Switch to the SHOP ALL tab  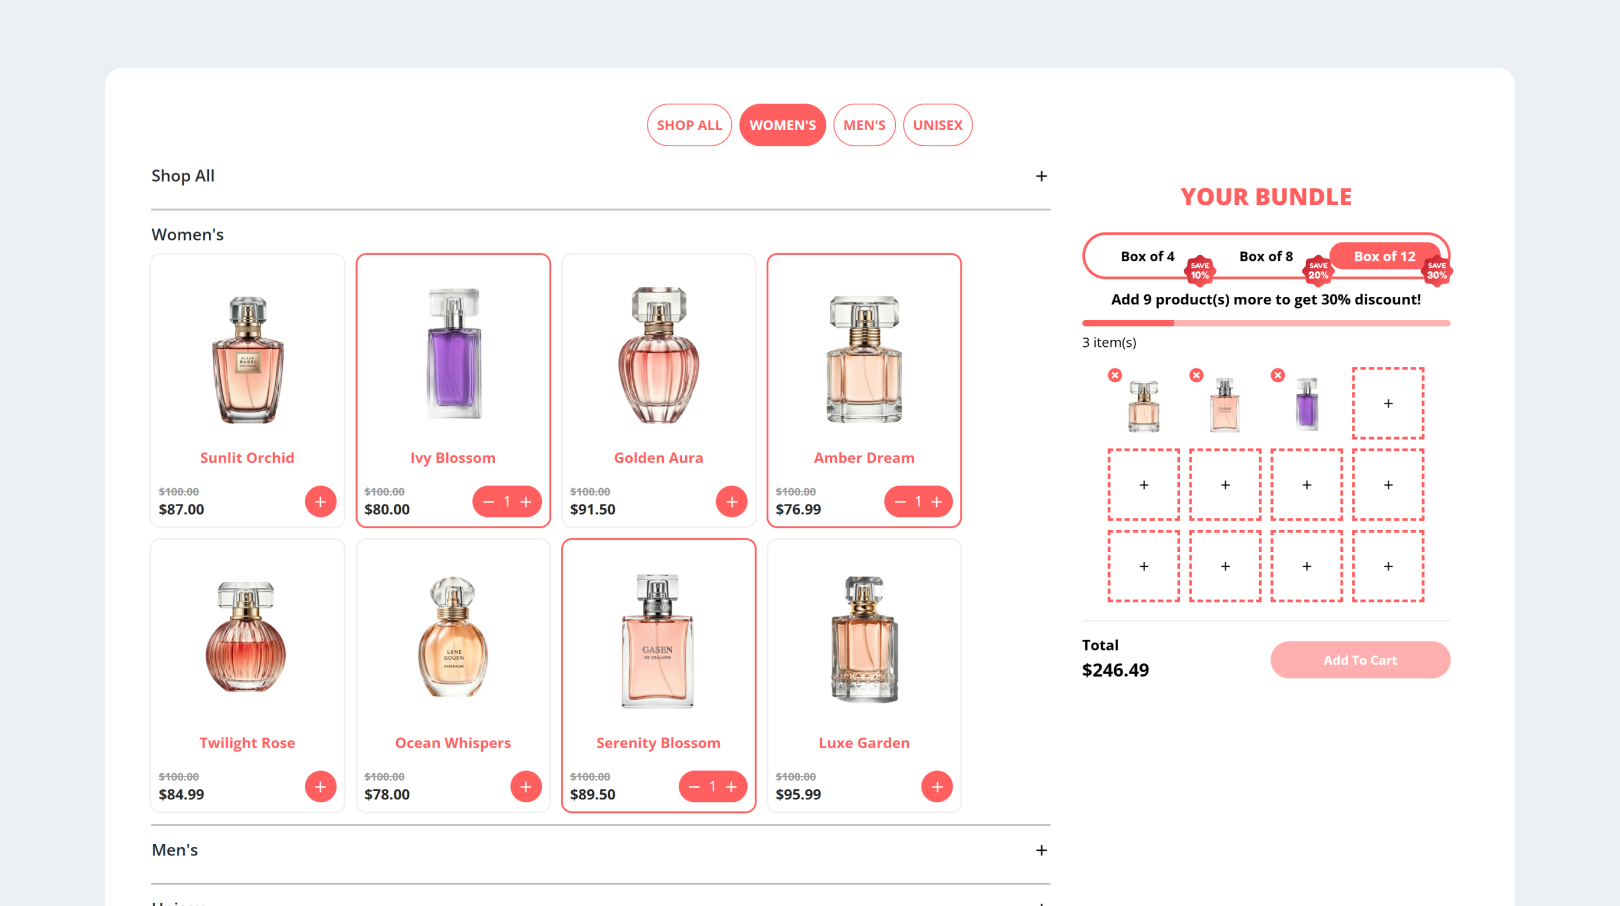(x=689, y=125)
